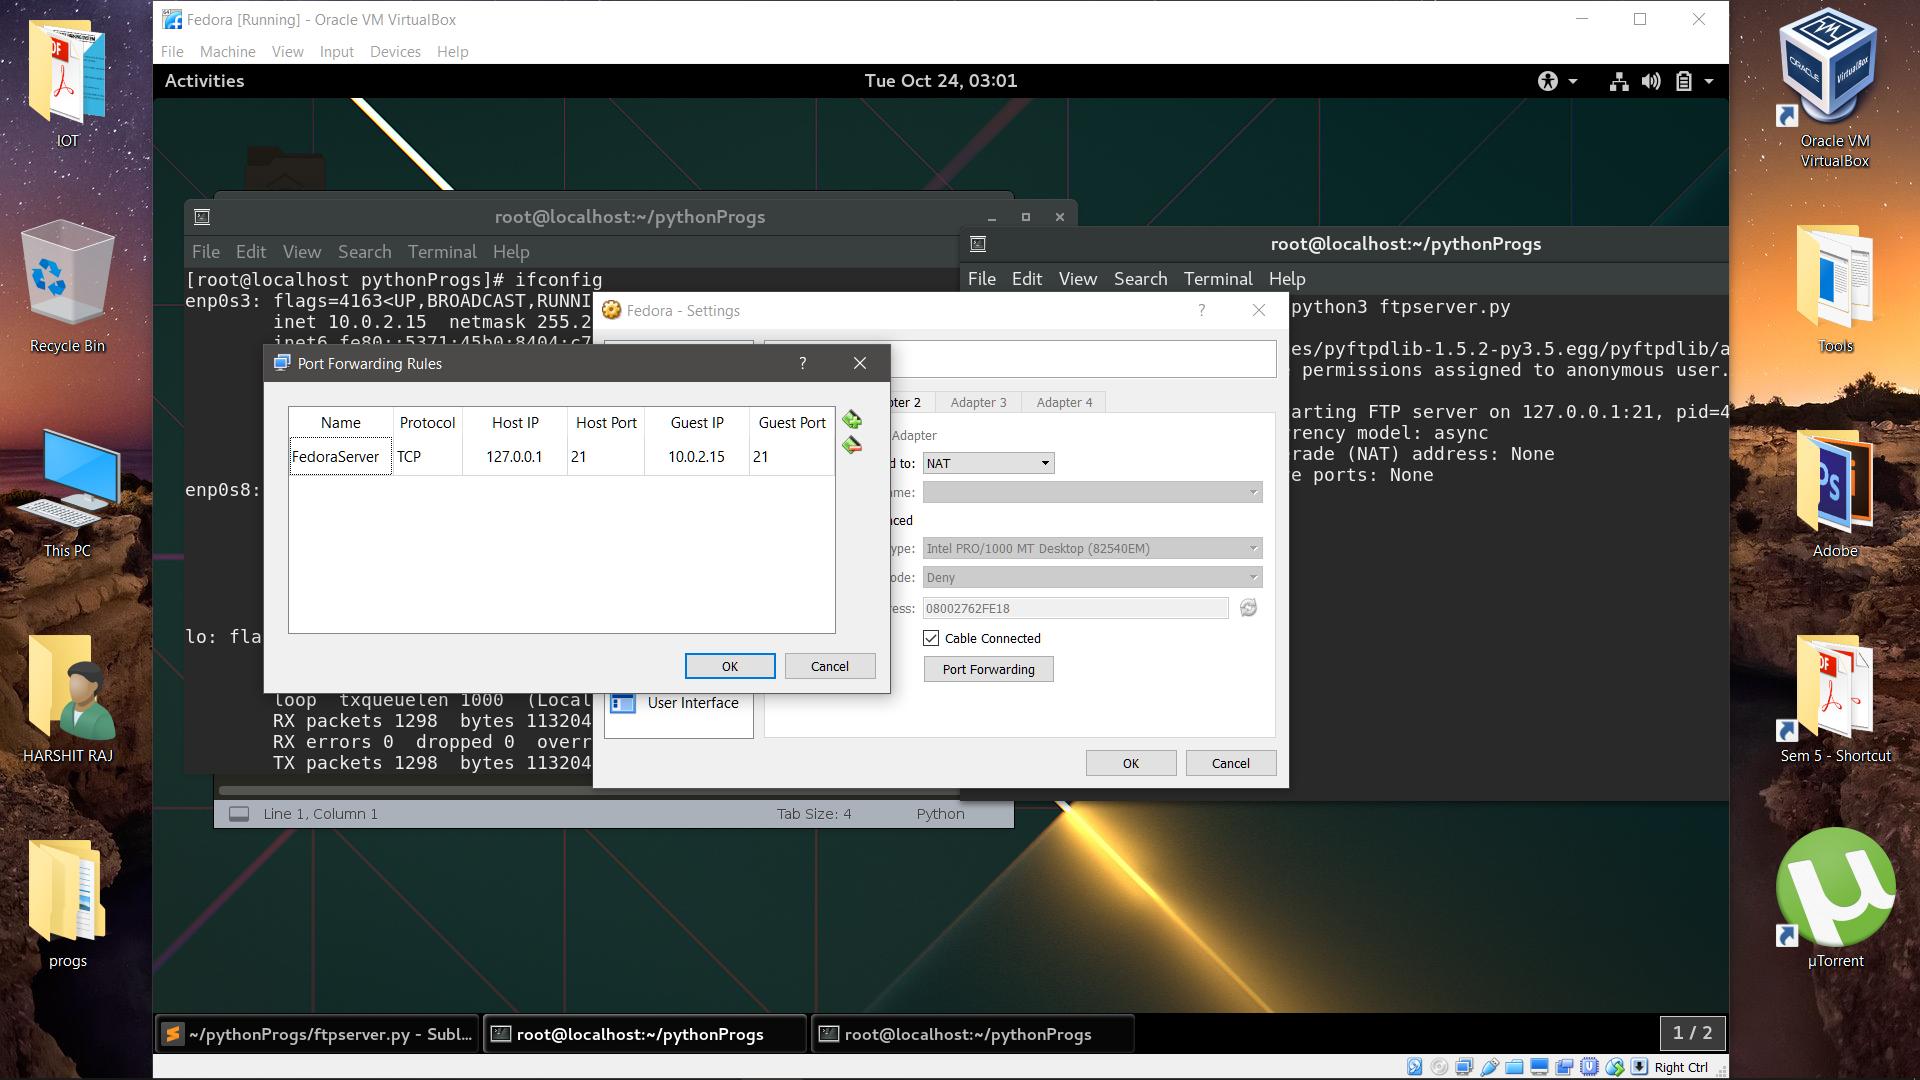Click the MAC address input field
The width and height of the screenshot is (1920, 1080).
pos(1074,608)
